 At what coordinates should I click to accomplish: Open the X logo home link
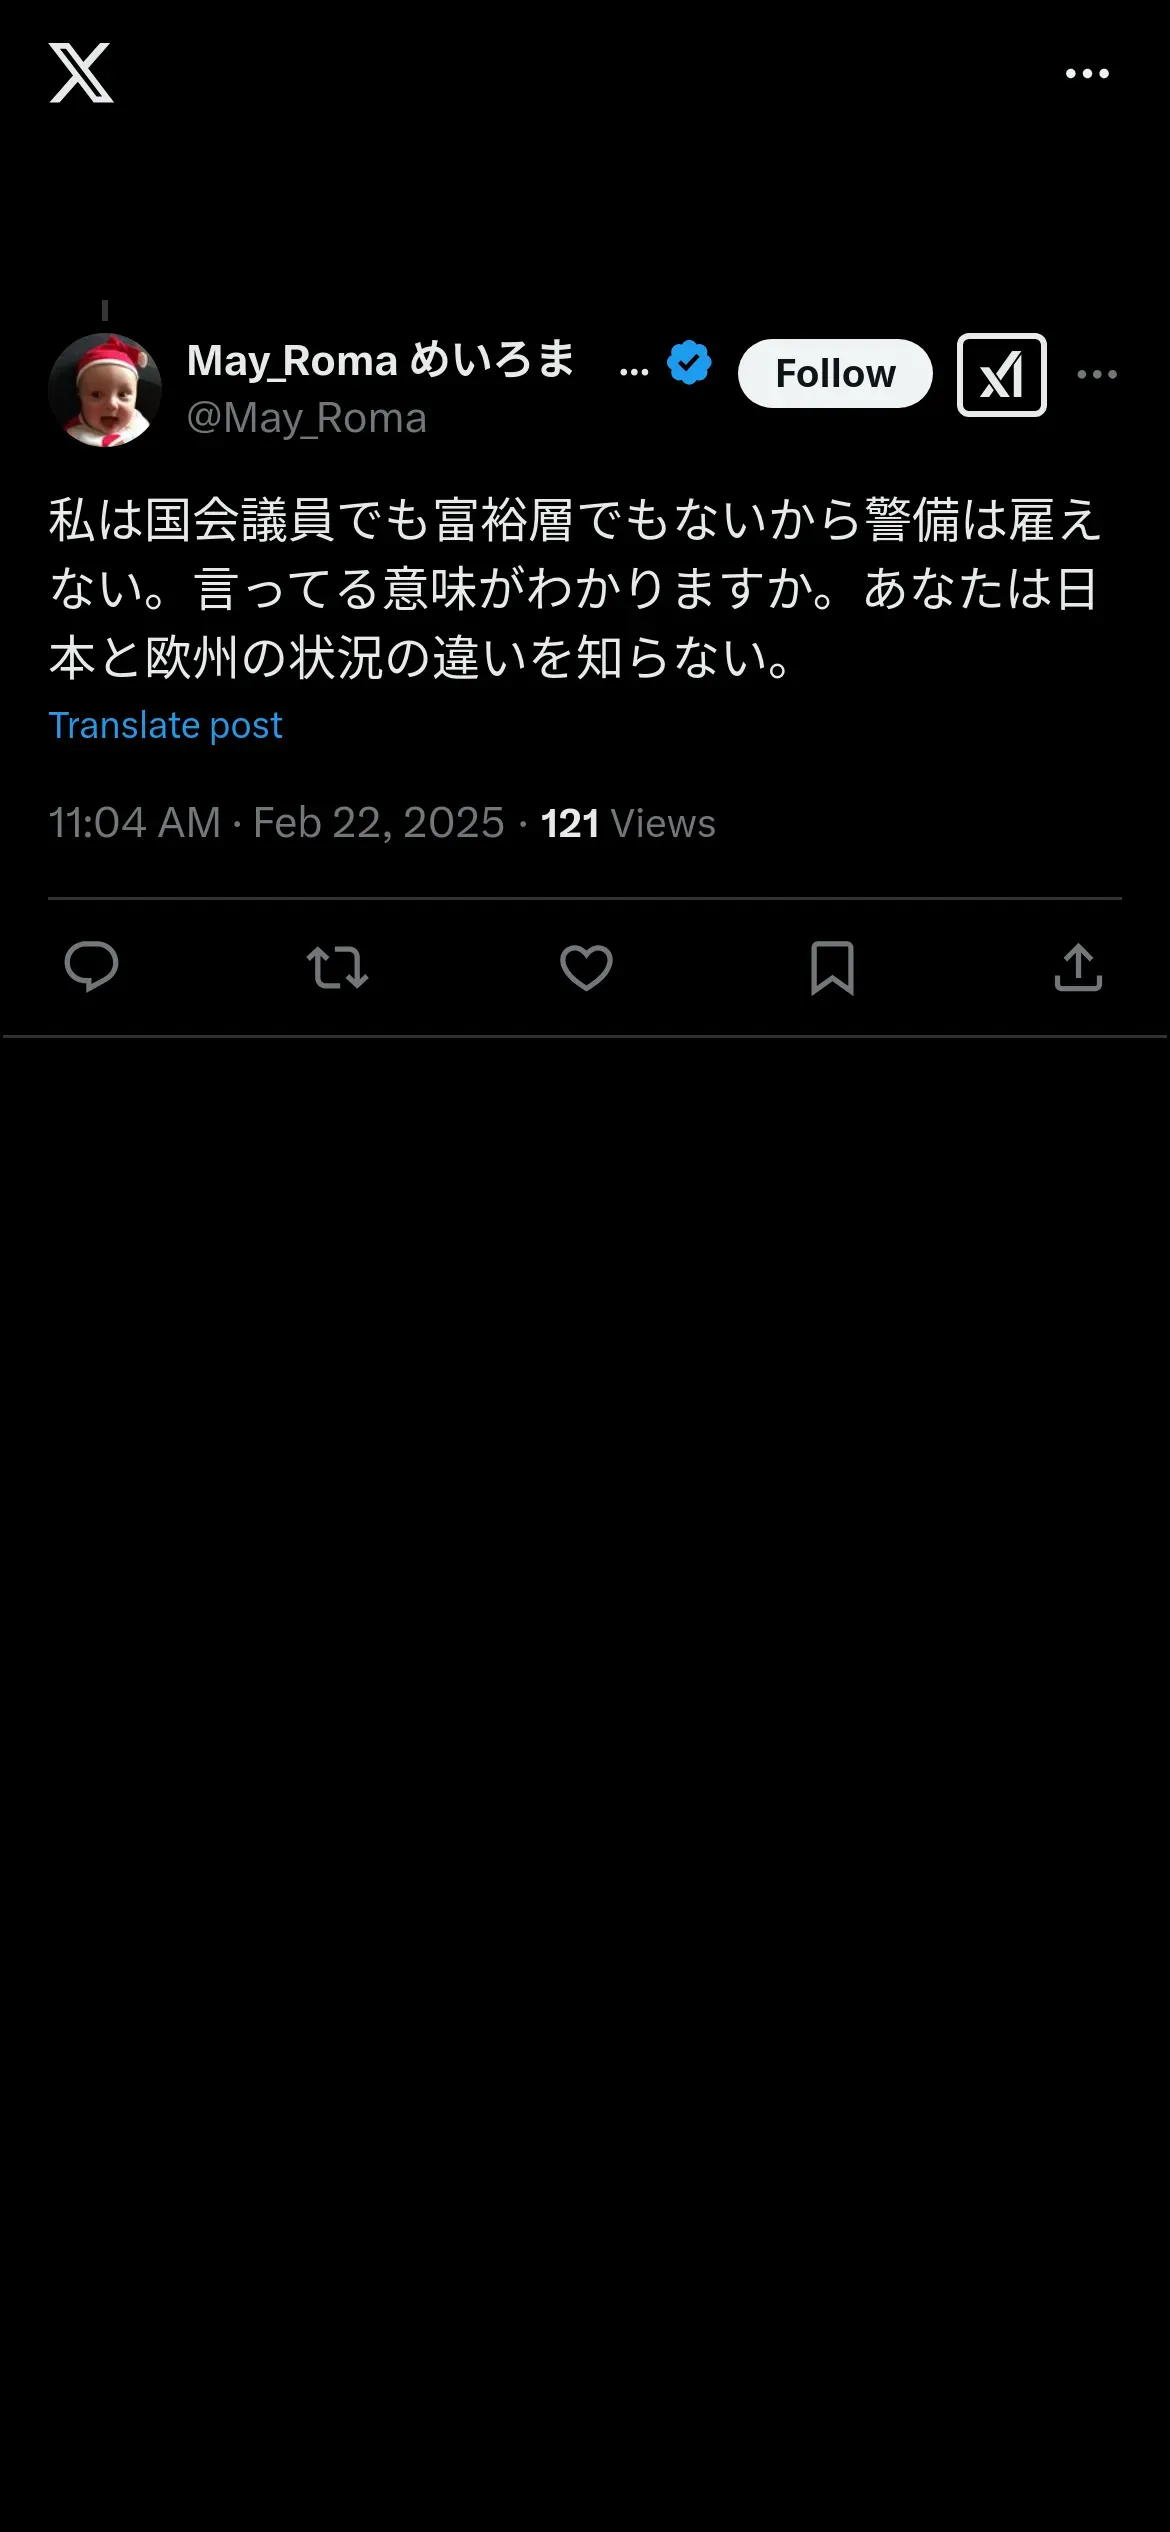pyautogui.click(x=81, y=73)
